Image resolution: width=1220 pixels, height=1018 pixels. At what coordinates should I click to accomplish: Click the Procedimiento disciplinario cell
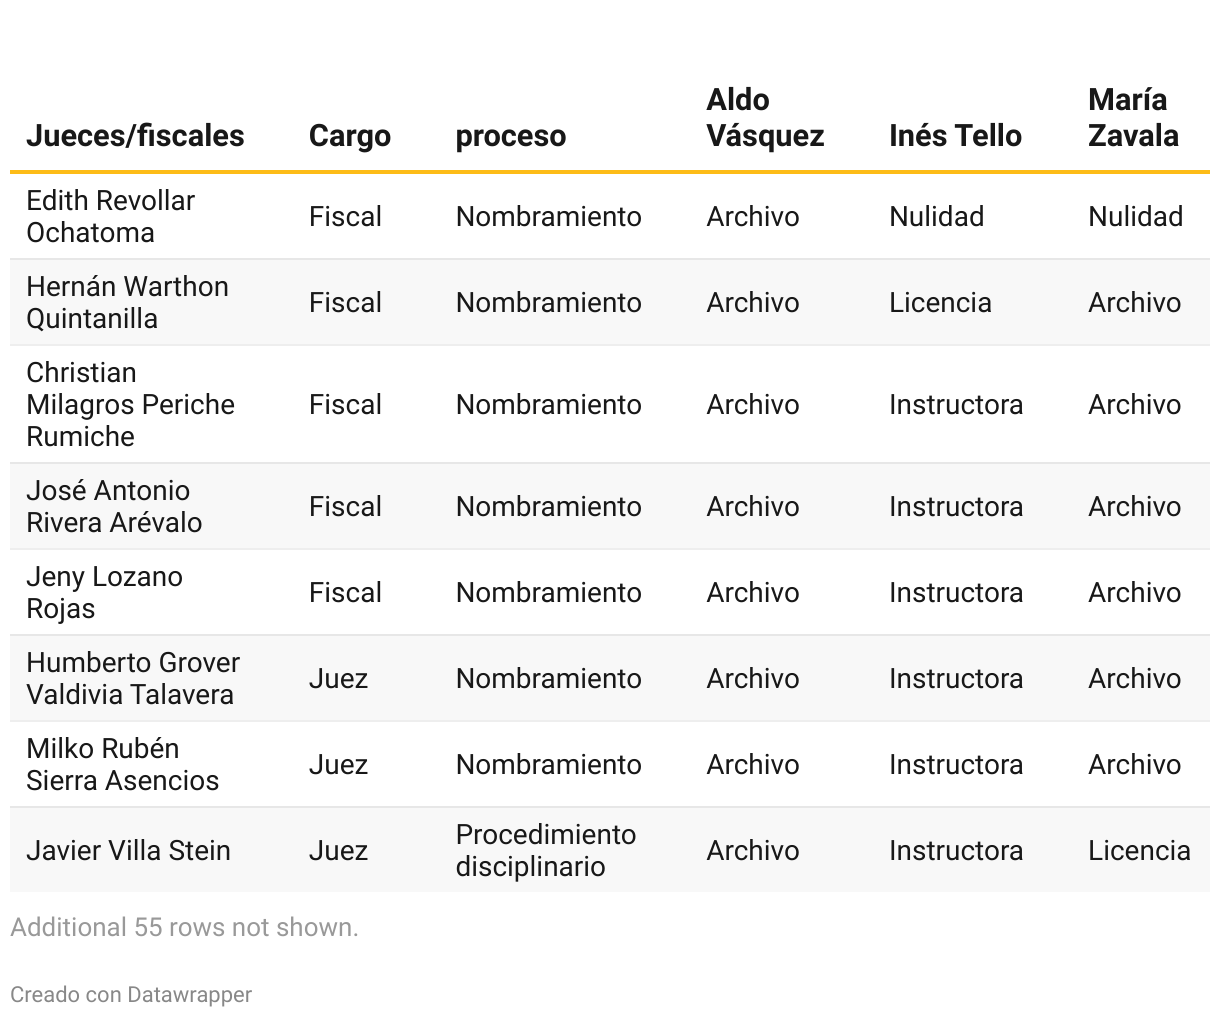545,850
